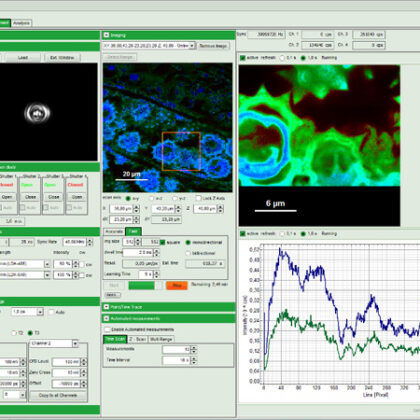The width and height of the screenshot is (420, 420).
Task: Switch to the Accurate tab
Action: [114, 231]
